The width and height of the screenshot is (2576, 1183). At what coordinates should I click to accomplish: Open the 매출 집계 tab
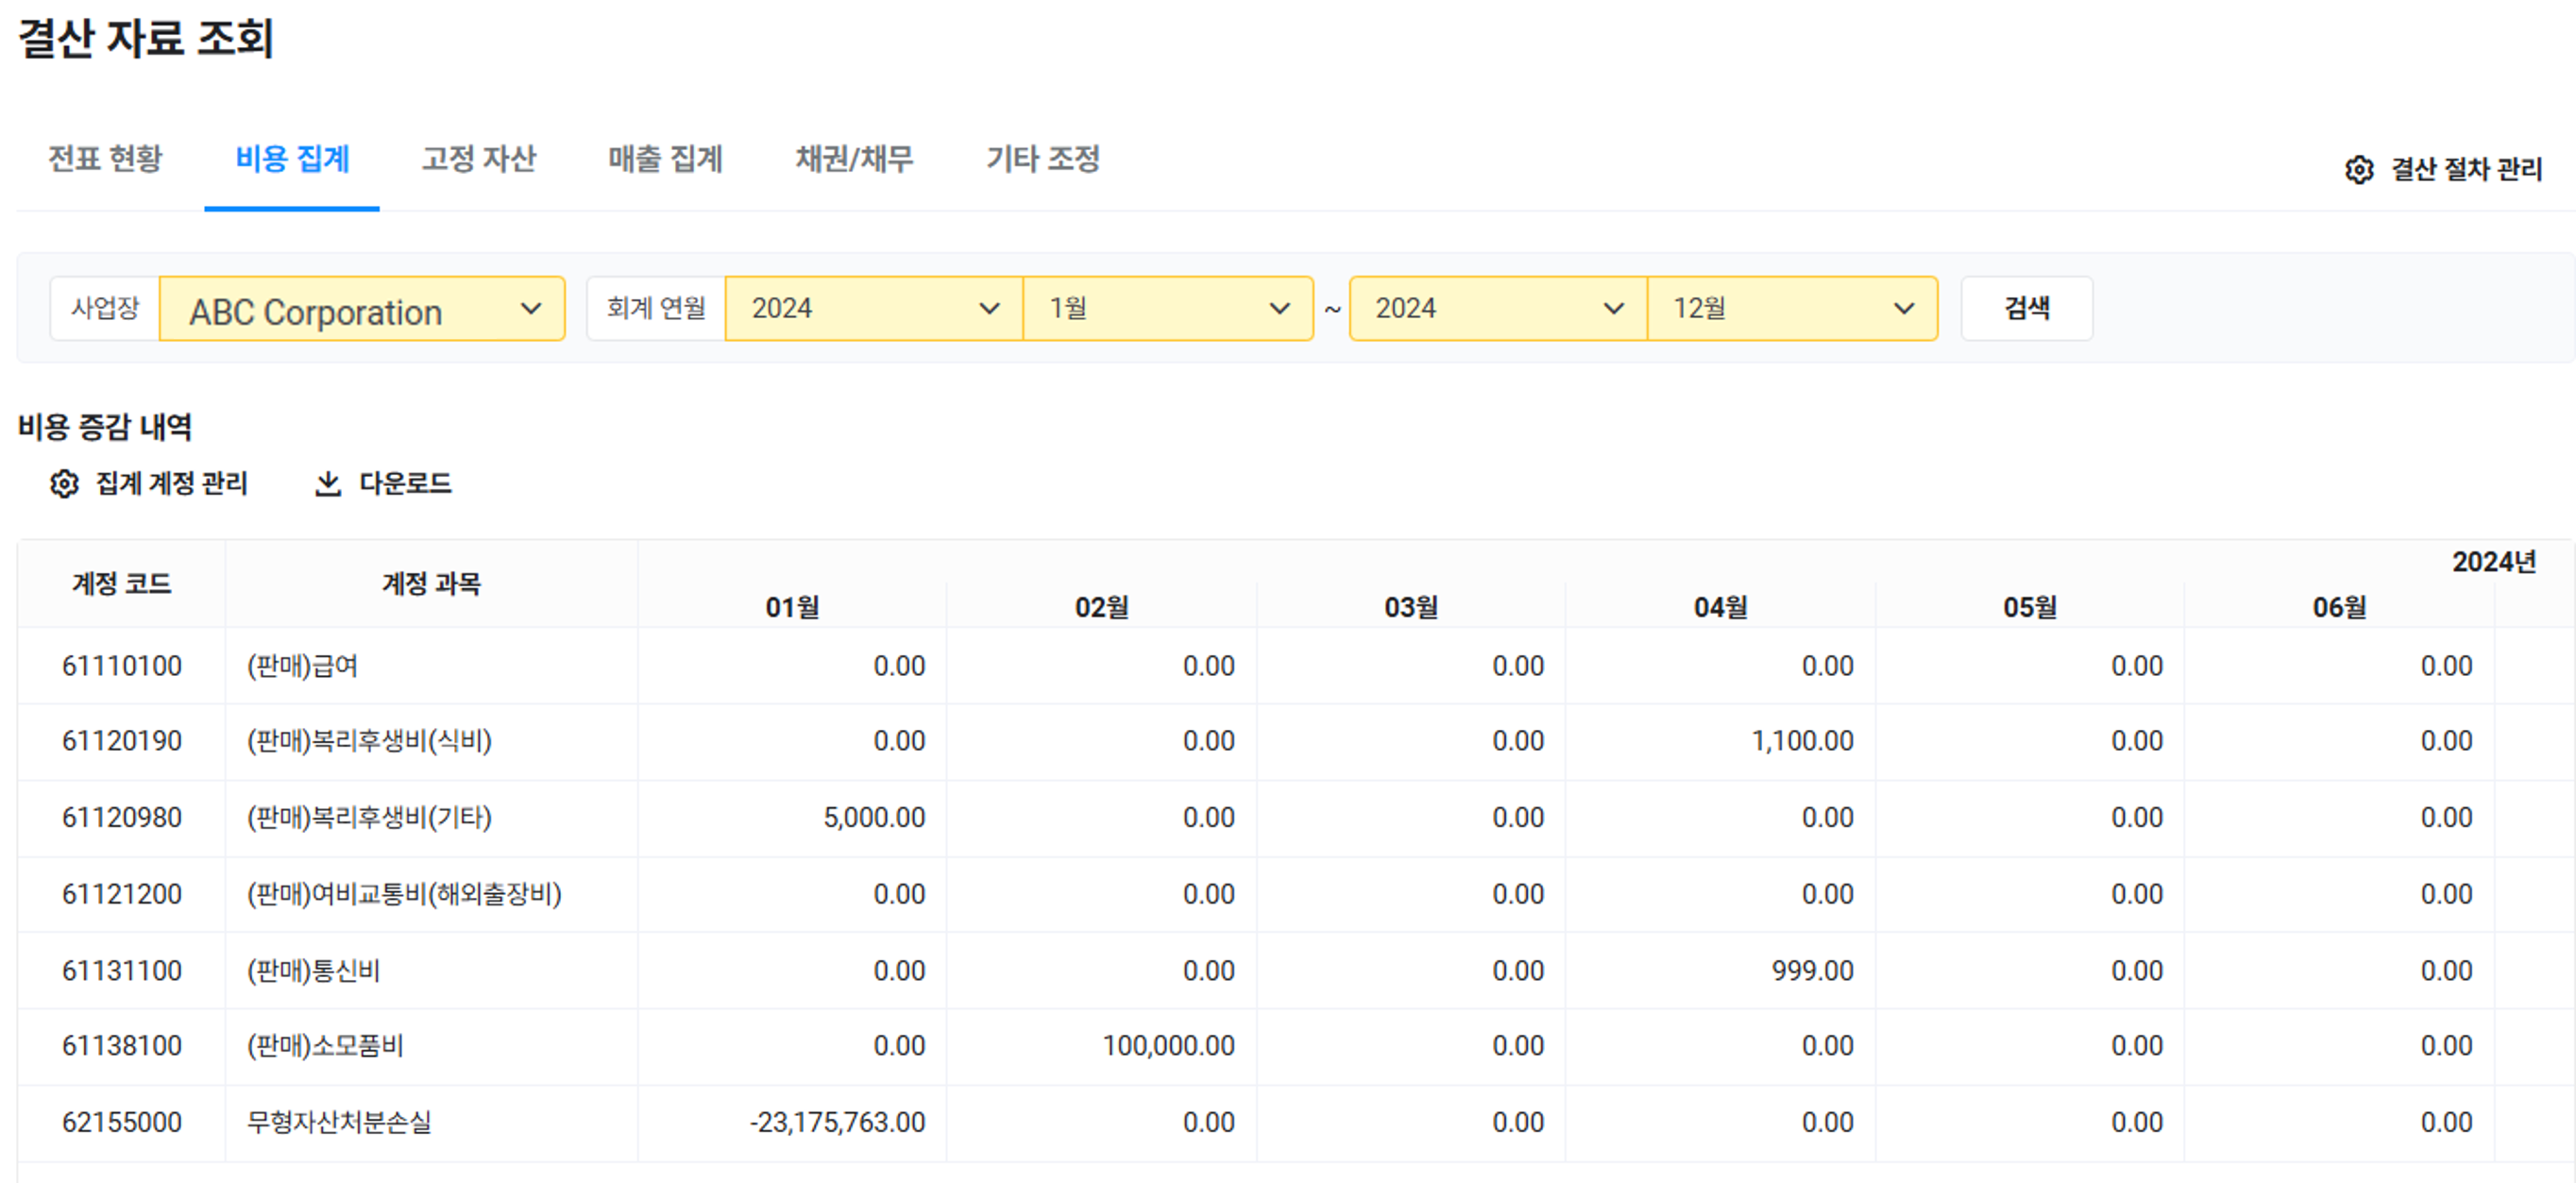click(x=665, y=159)
